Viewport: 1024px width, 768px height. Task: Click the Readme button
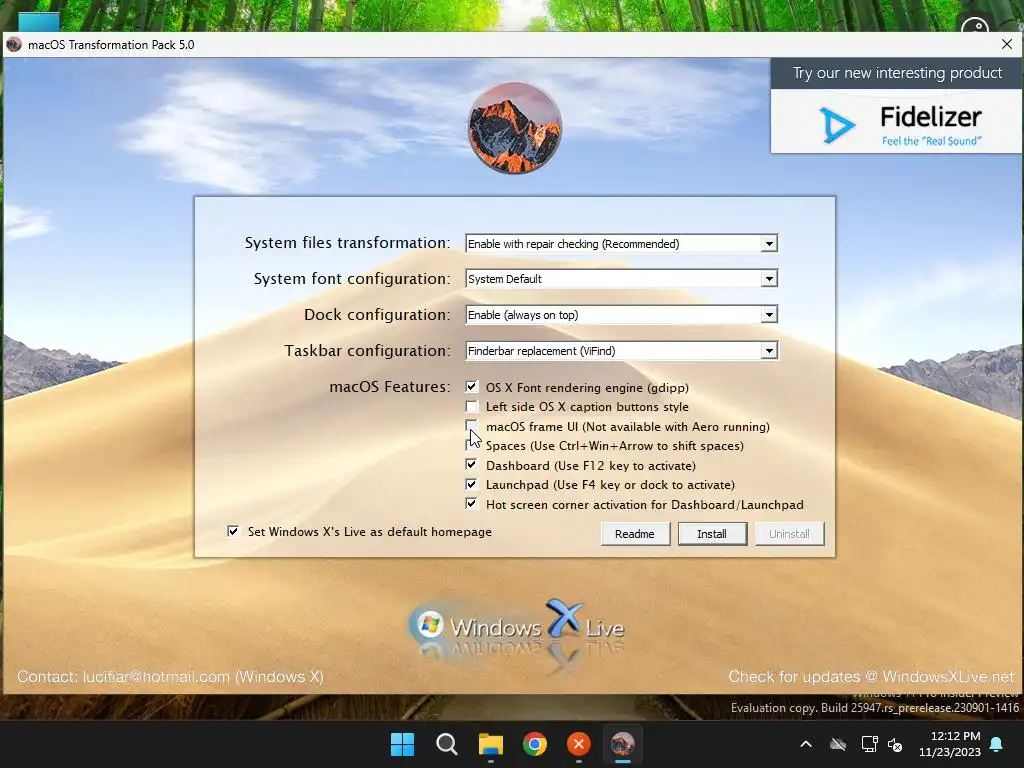pos(635,534)
